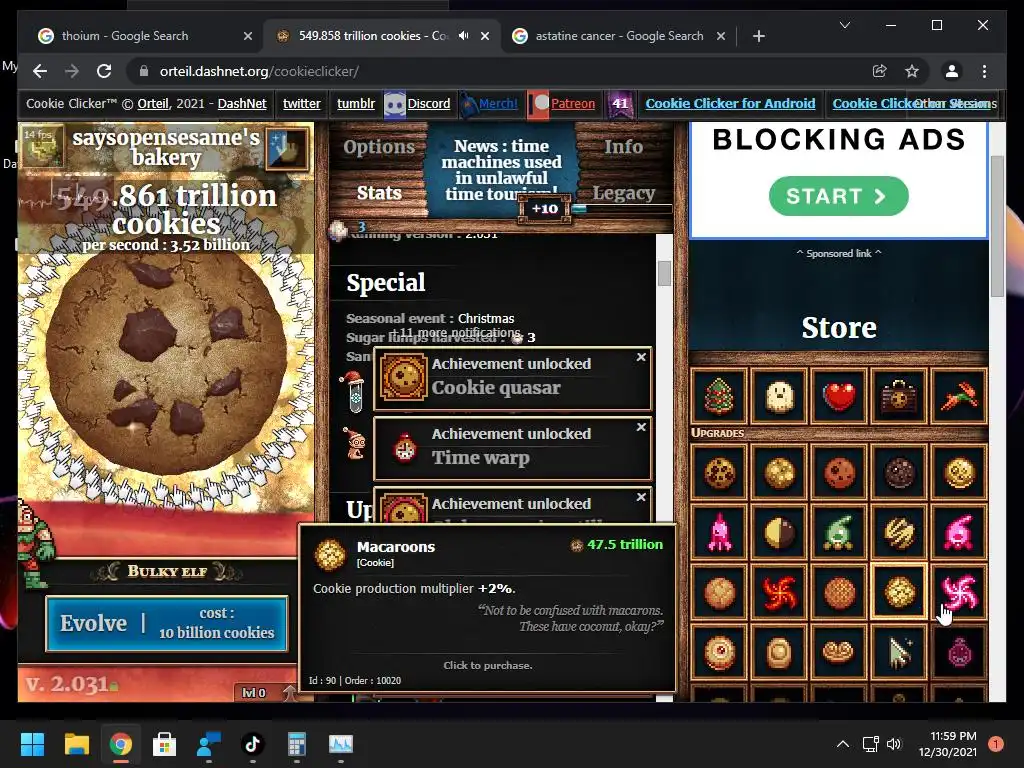This screenshot has width=1024, height=768.
Task: Click the page vertical scrollbar thumb
Action: point(997,226)
